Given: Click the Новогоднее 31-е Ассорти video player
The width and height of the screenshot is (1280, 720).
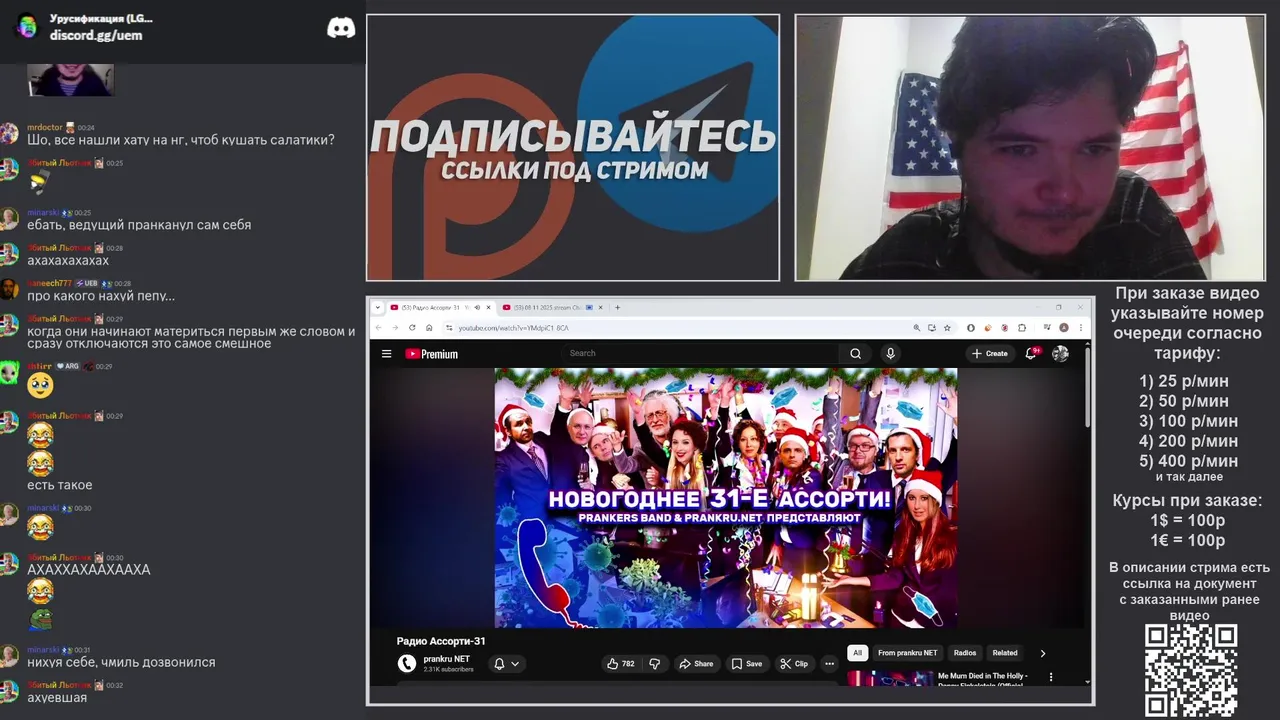Looking at the screenshot, I should 726,498.
